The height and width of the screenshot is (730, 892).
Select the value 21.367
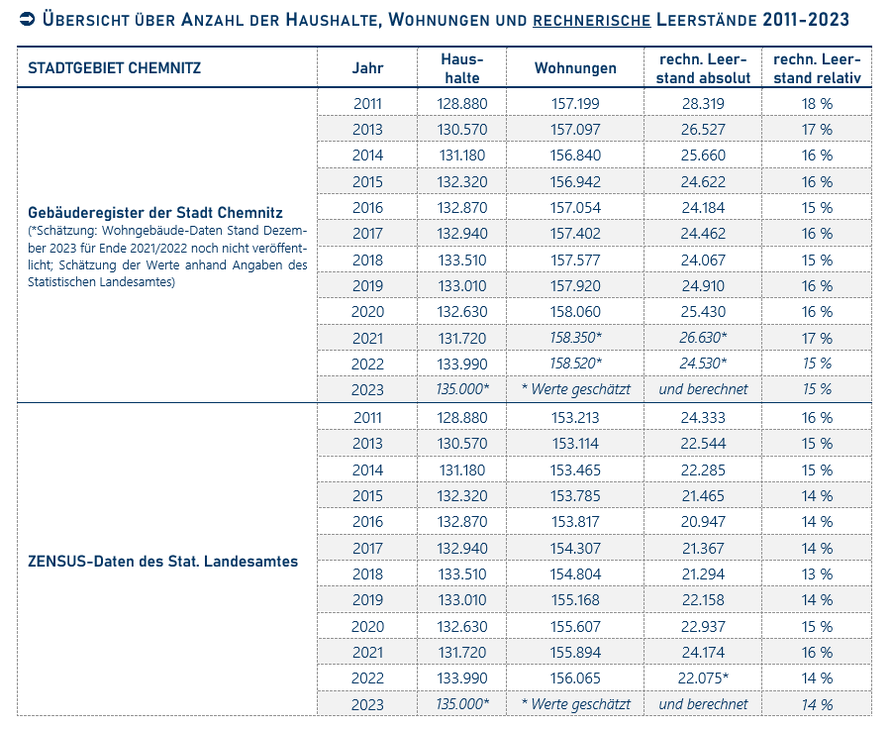pyautogui.click(x=703, y=548)
